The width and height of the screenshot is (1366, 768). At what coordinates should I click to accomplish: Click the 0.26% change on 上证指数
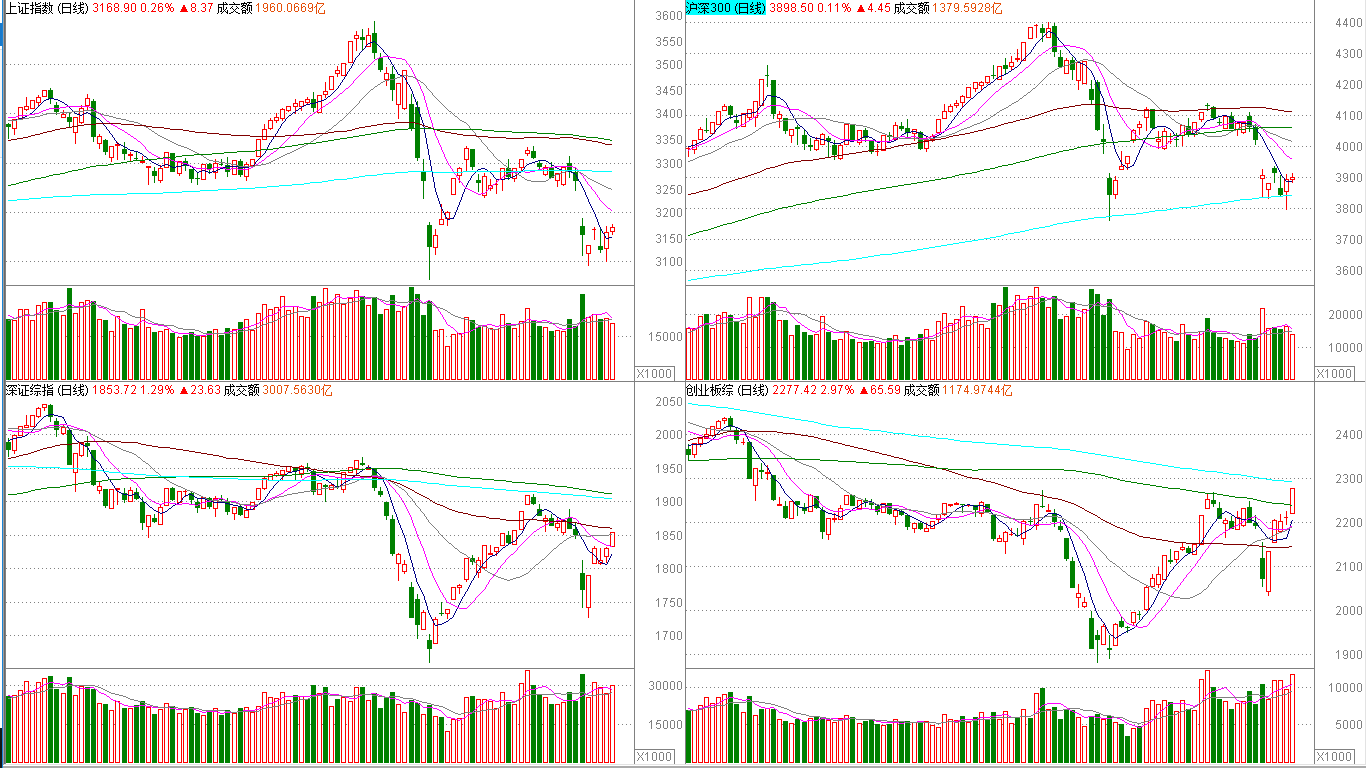[157, 8]
